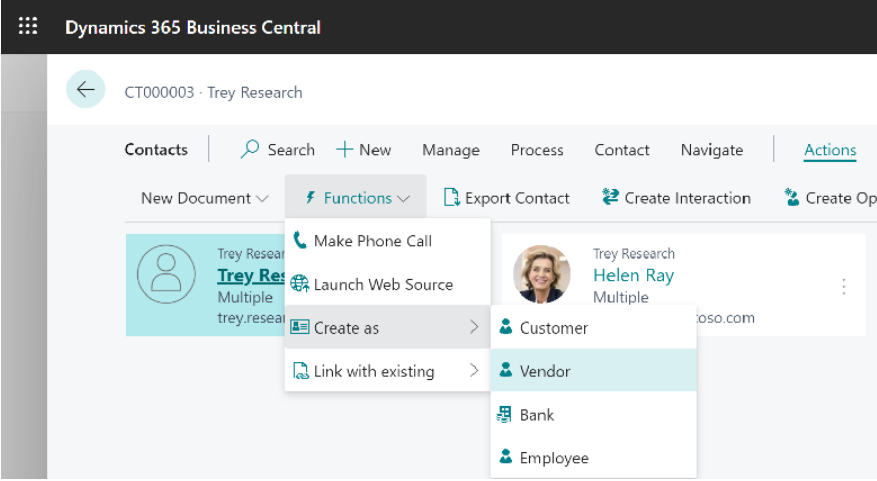Viewport: 877px width, 481px height.
Task: Click the Create Opportunity icon
Action: pos(791,197)
